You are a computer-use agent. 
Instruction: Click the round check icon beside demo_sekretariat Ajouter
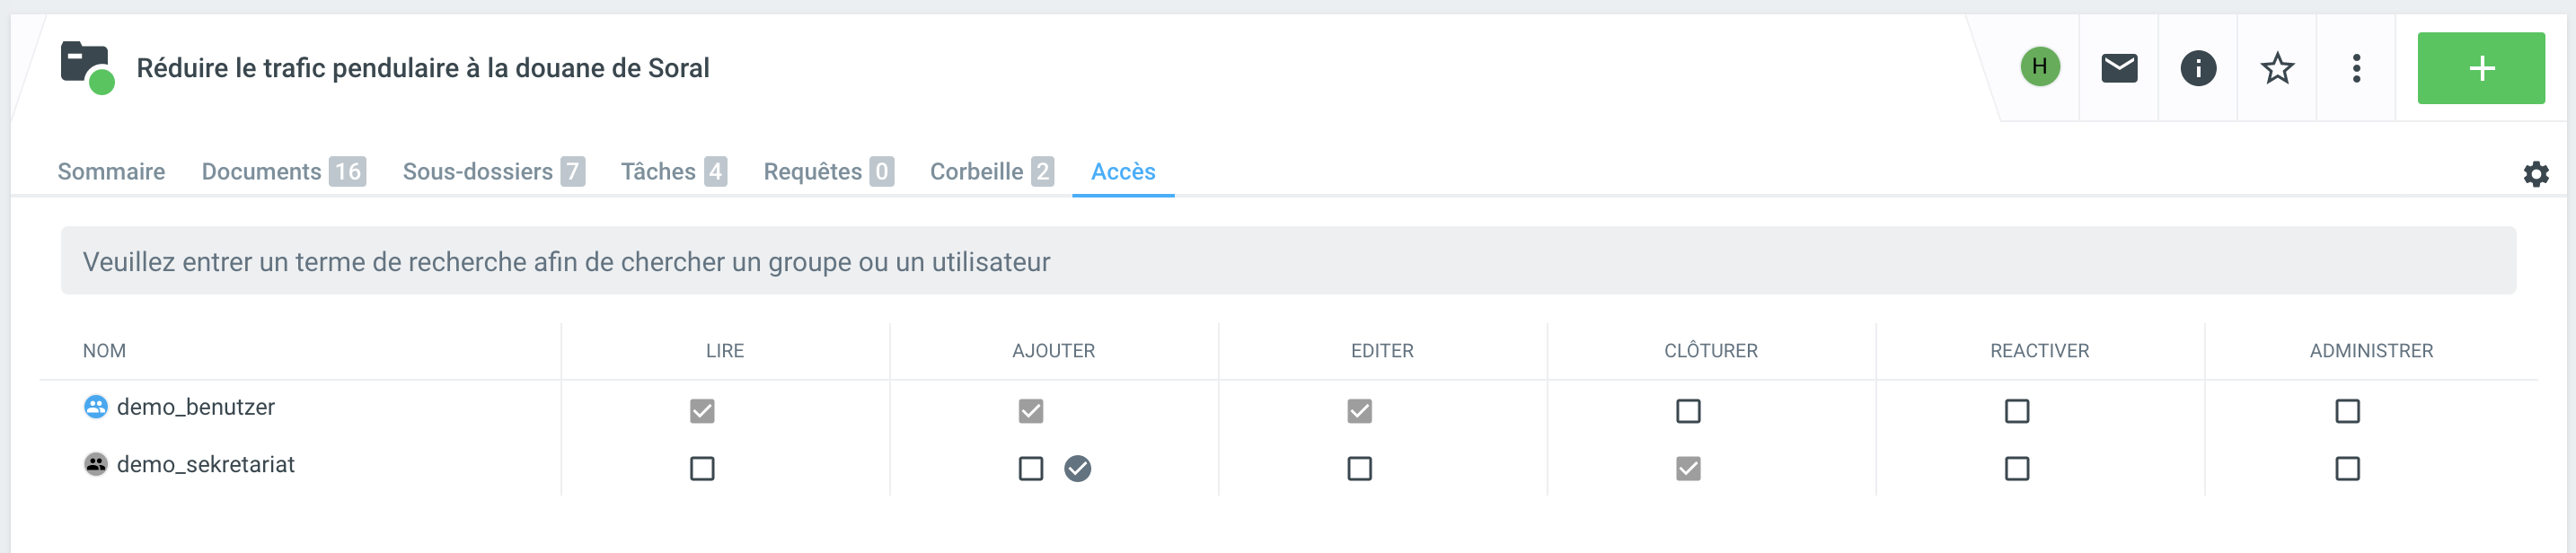(1077, 468)
